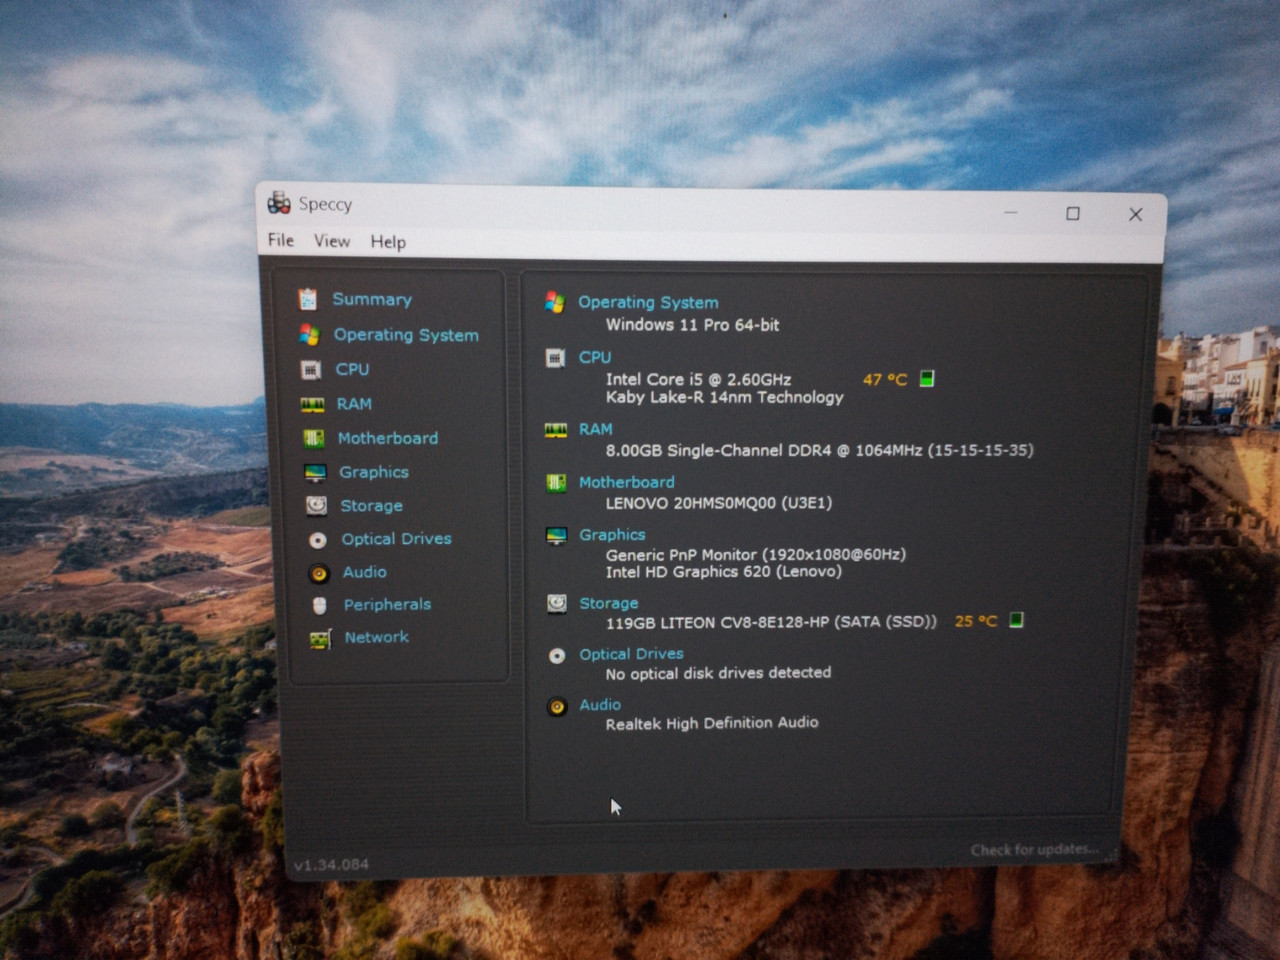This screenshot has width=1280, height=960.
Task: Click the Optical Drives disc icon in sidebar
Action: (318, 540)
